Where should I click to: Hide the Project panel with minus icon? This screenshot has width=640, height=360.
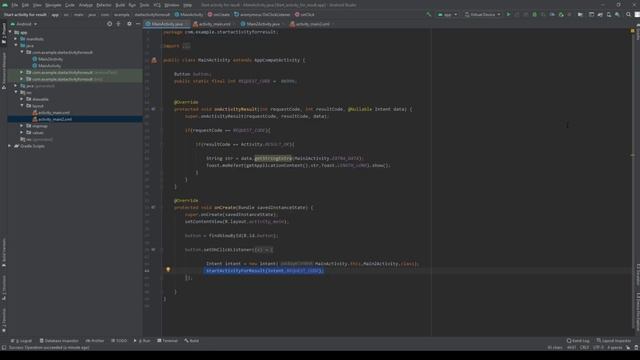click(138, 24)
